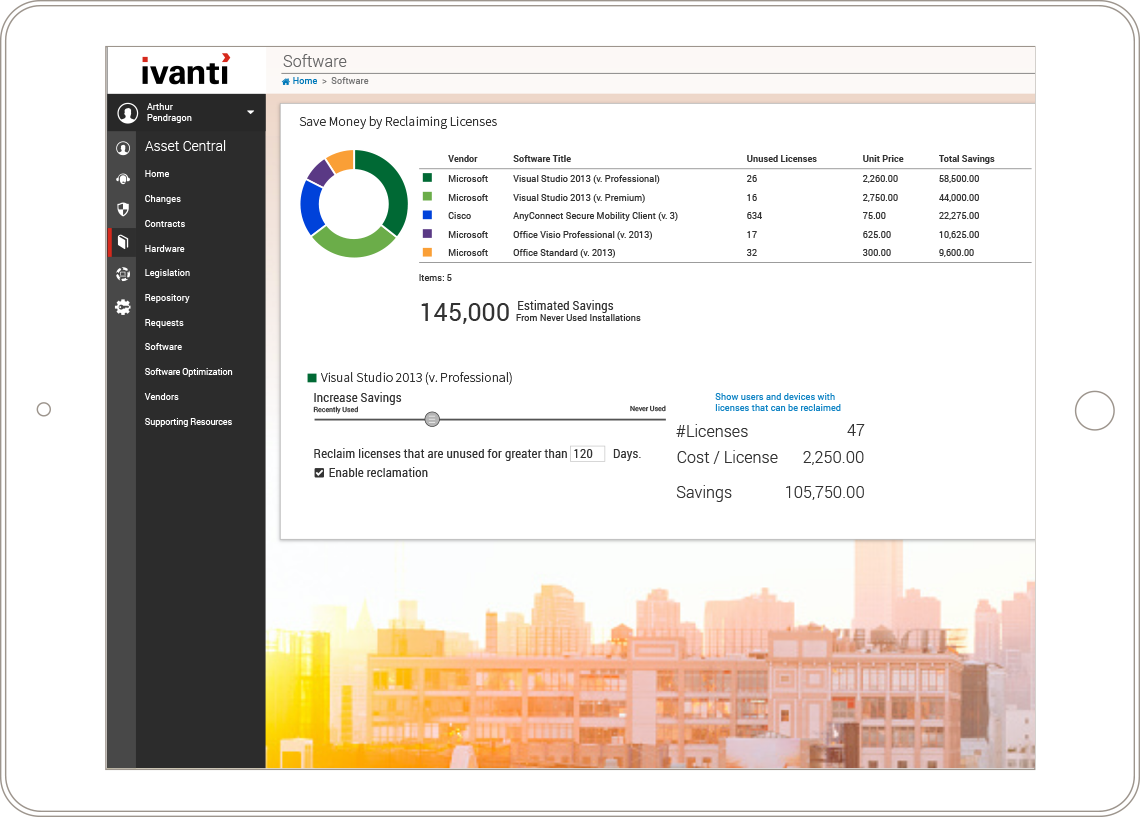
Task: Click the blue segment of the donut chart
Action: [310, 207]
